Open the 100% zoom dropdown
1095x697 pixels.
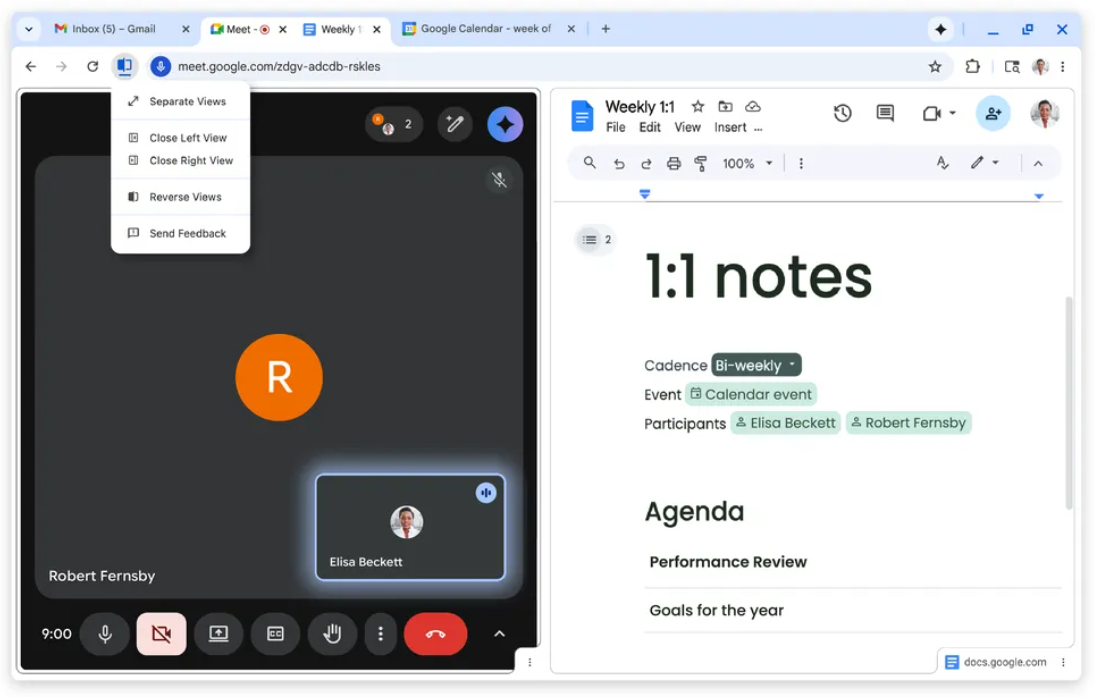pyautogui.click(x=748, y=163)
